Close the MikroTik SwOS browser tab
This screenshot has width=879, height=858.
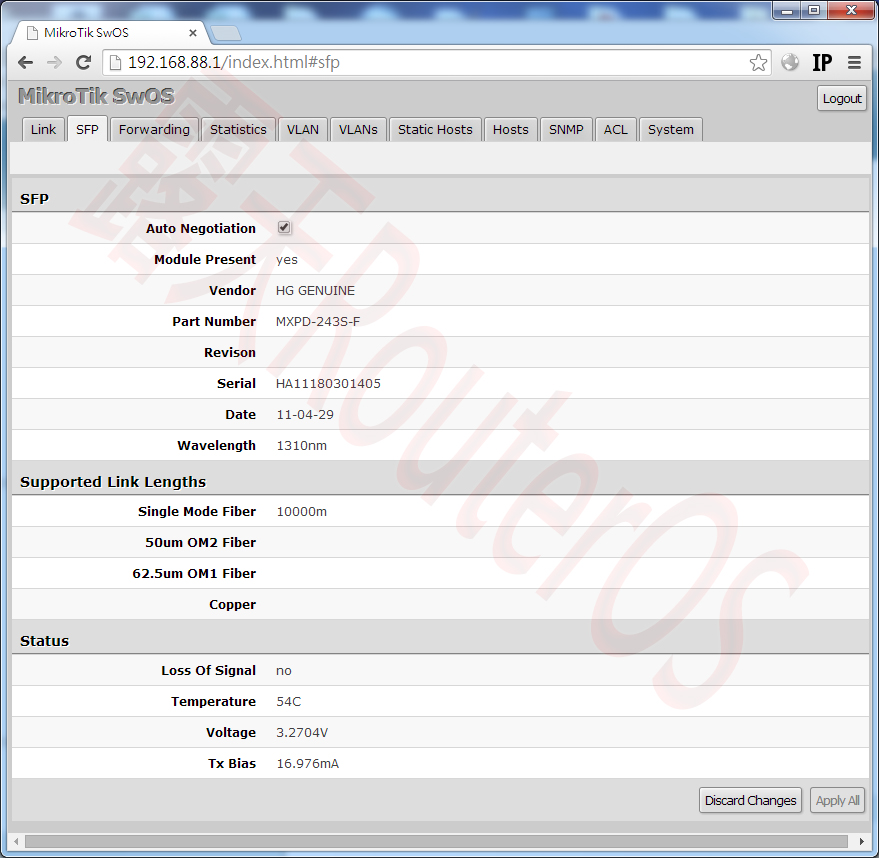tap(193, 33)
